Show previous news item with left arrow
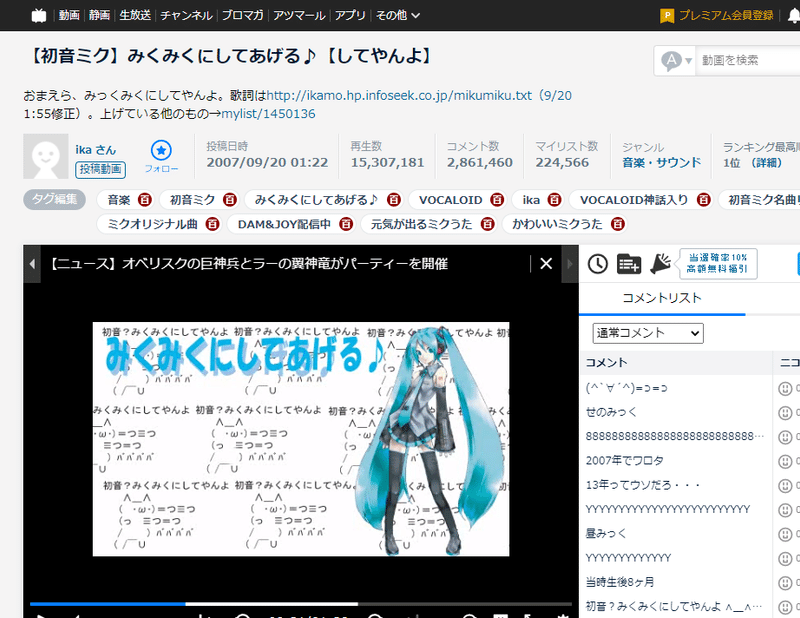Image resolution: width=800 pixels, height=618 pixels. [x=32, y=264]
